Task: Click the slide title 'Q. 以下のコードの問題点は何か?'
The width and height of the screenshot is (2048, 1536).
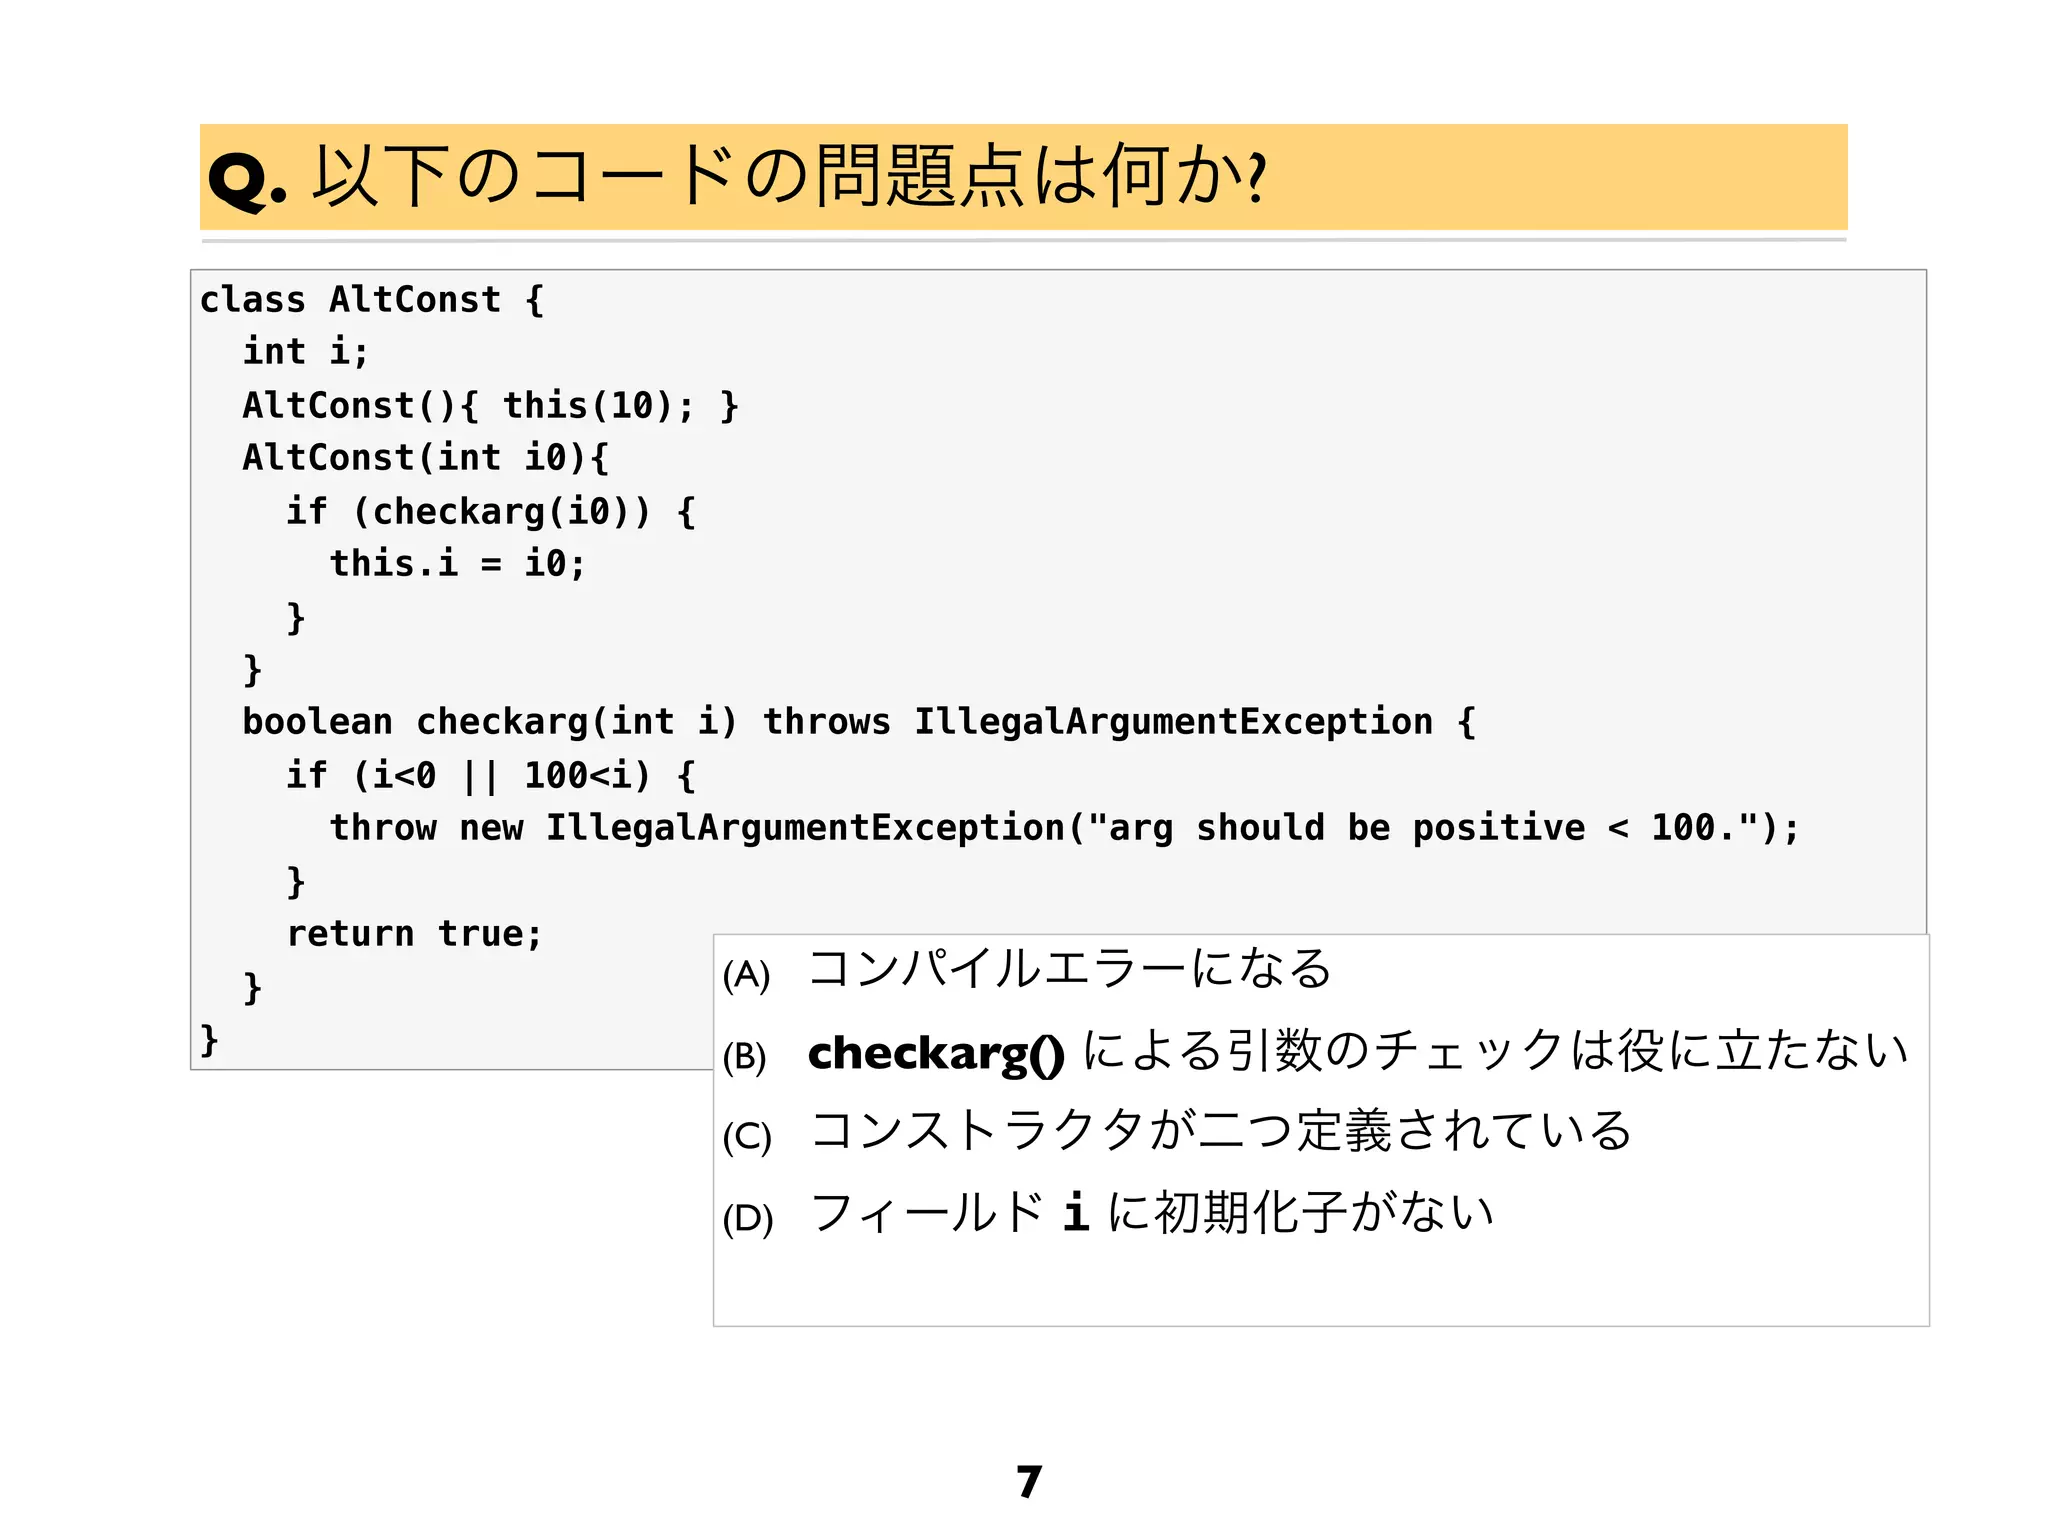Action: (x=738, y=177)
